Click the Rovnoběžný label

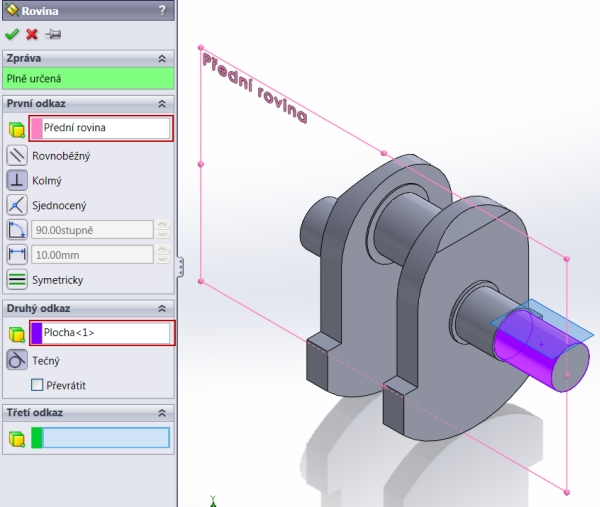click(61, 156)
